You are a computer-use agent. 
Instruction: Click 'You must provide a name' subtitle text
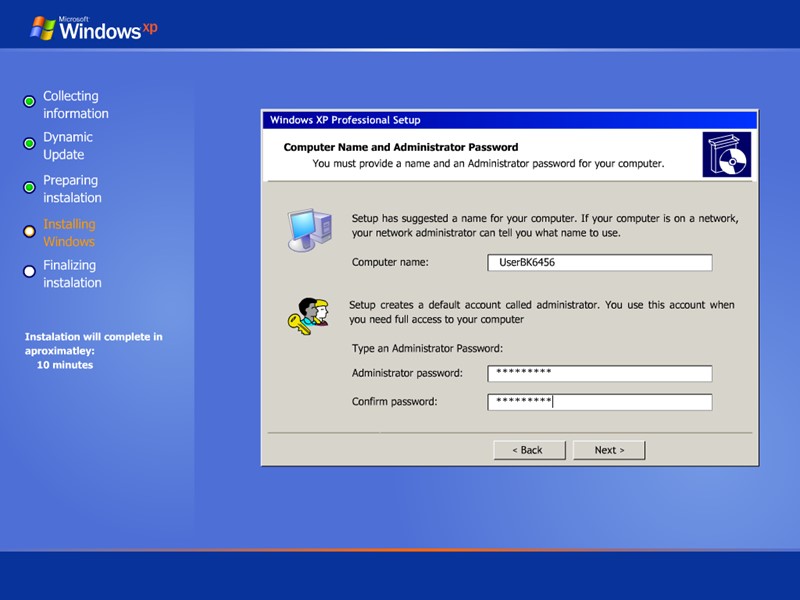[x=488, y=163]
